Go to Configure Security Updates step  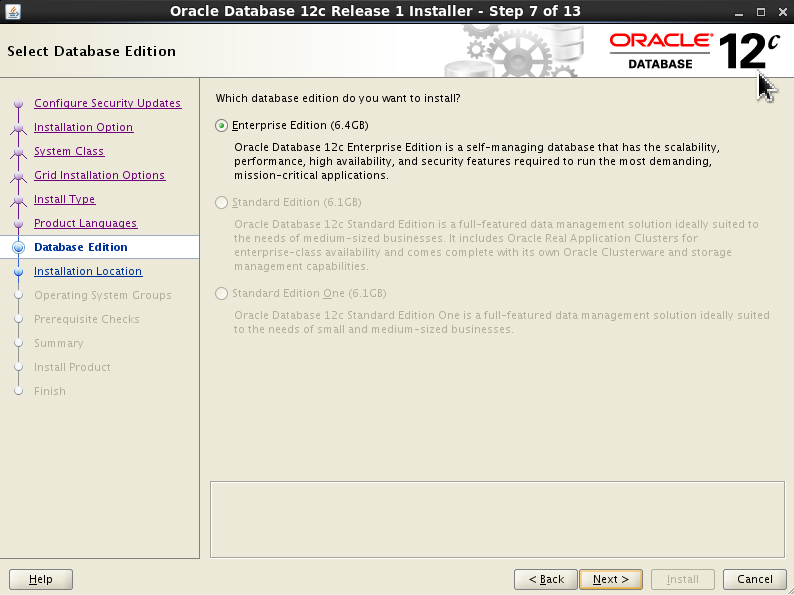107,103
